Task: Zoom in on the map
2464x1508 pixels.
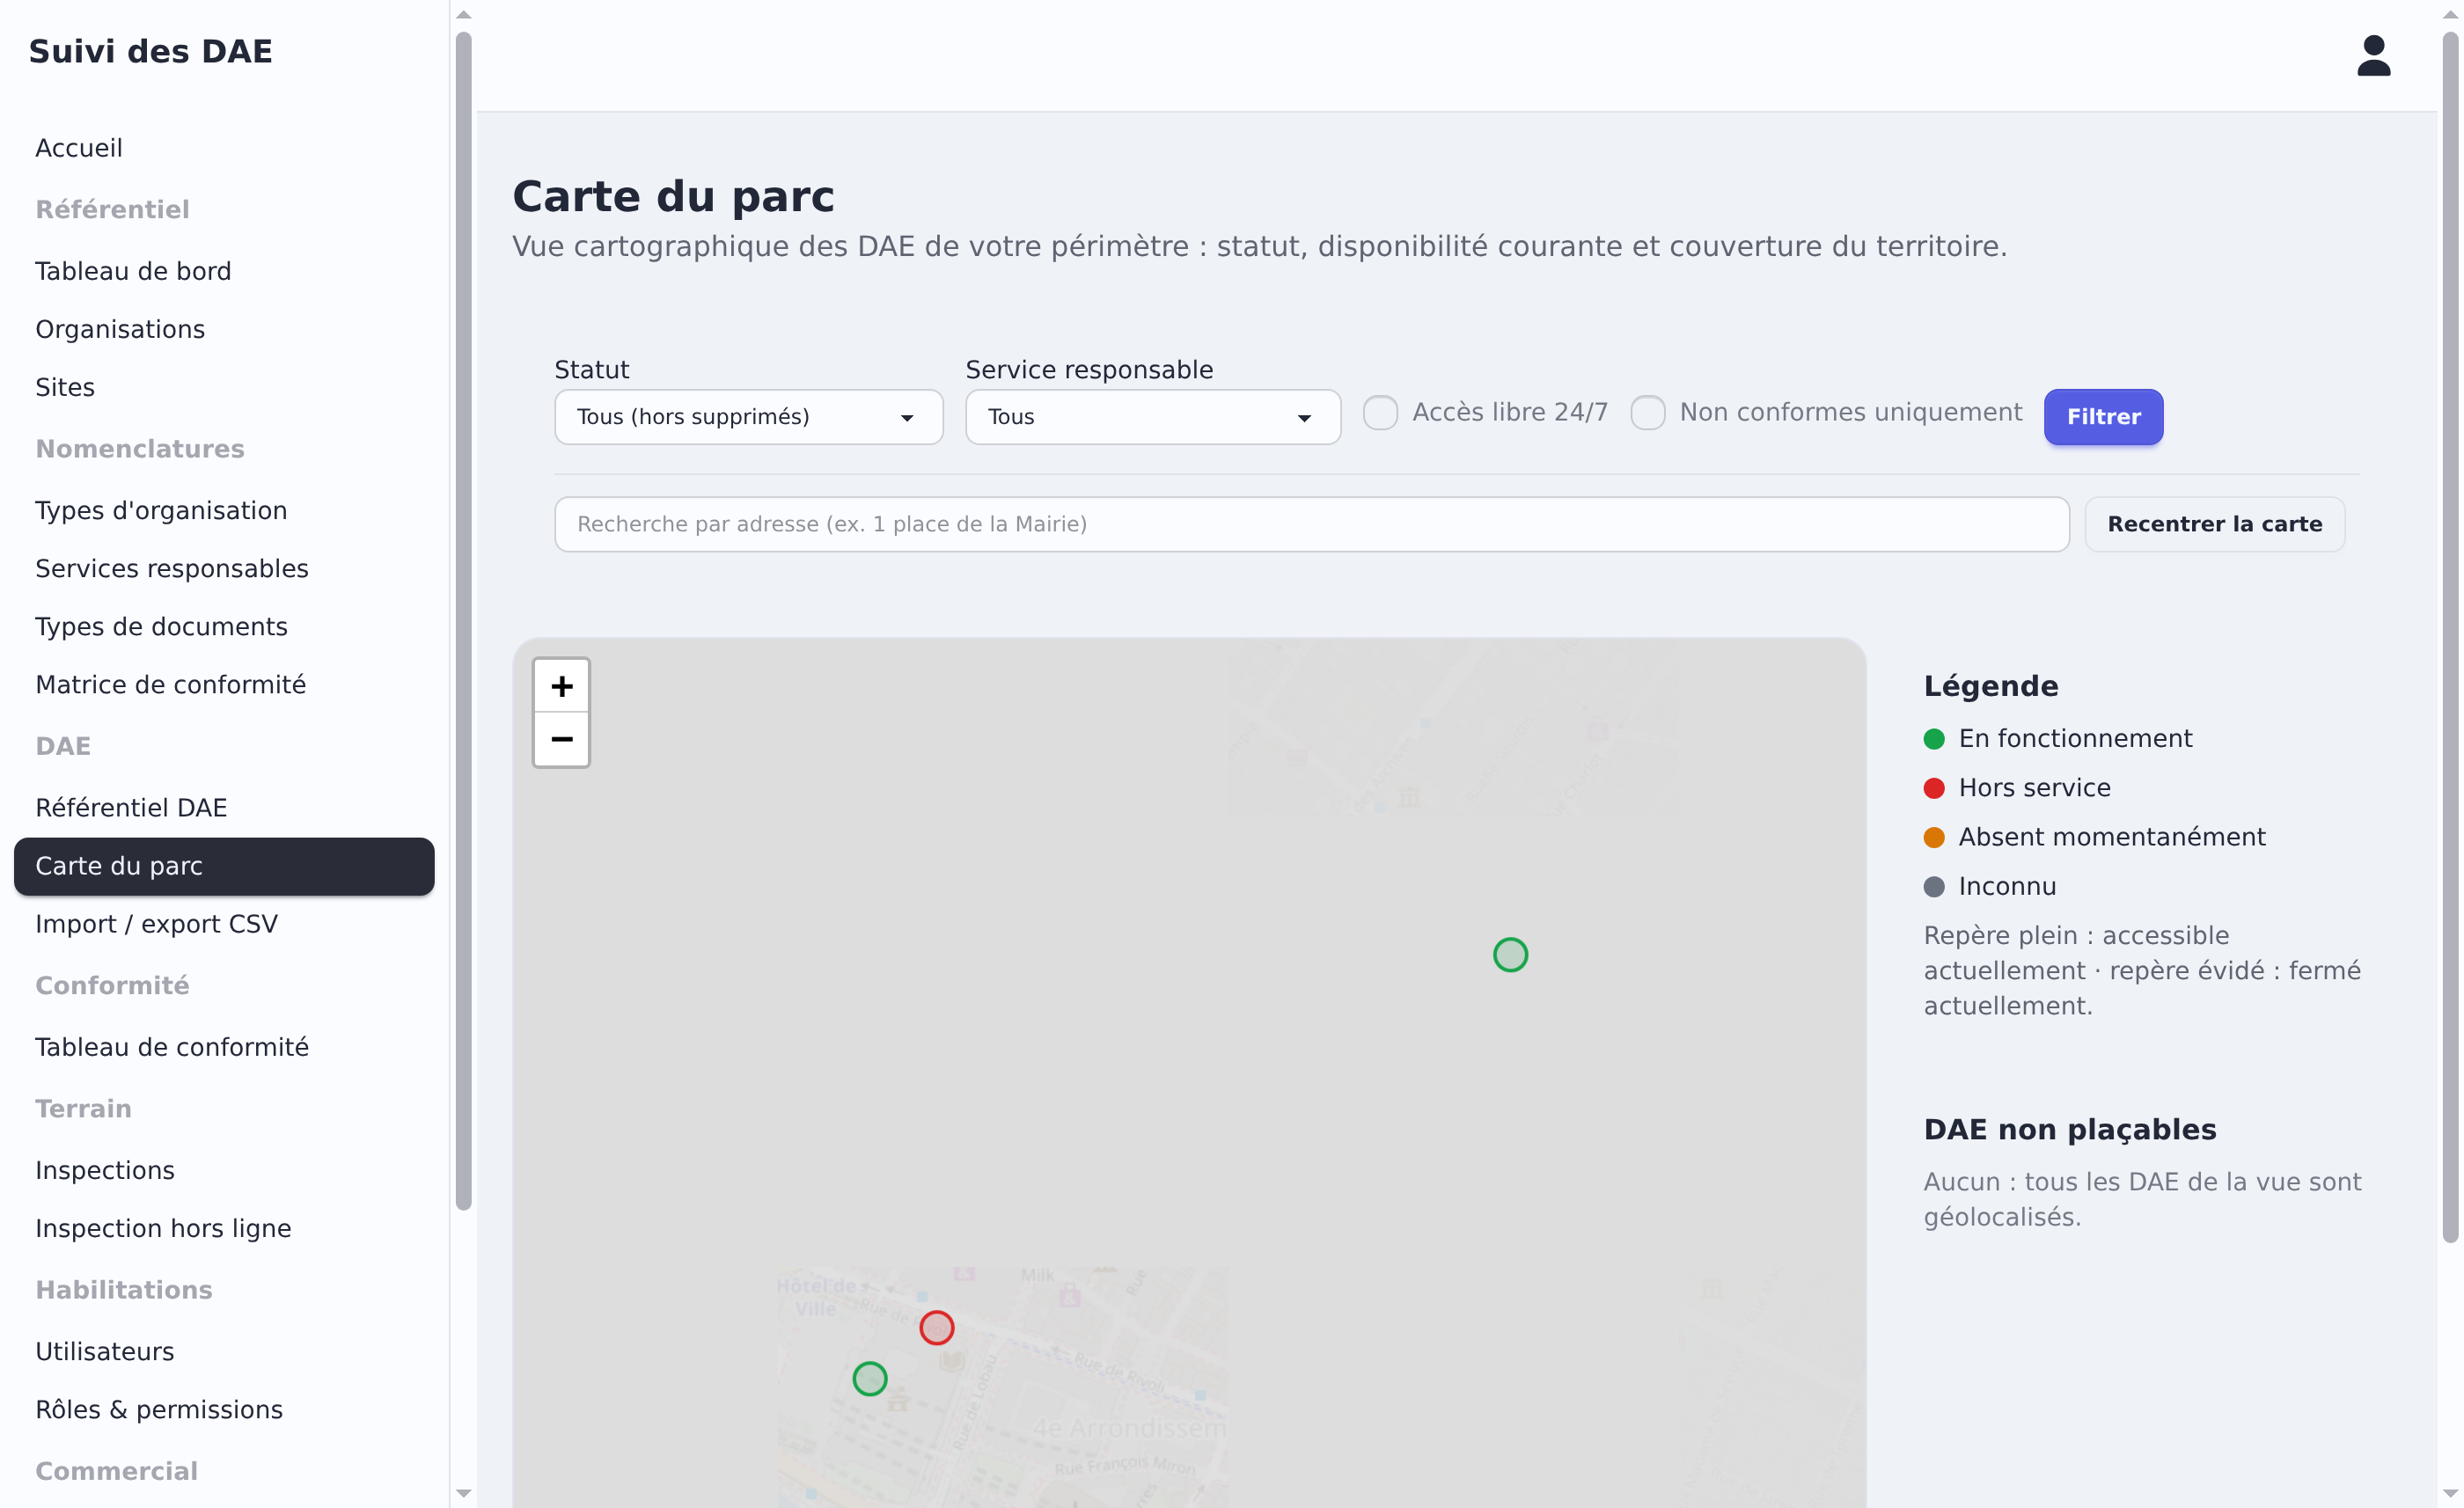Action: coord(561,686)
